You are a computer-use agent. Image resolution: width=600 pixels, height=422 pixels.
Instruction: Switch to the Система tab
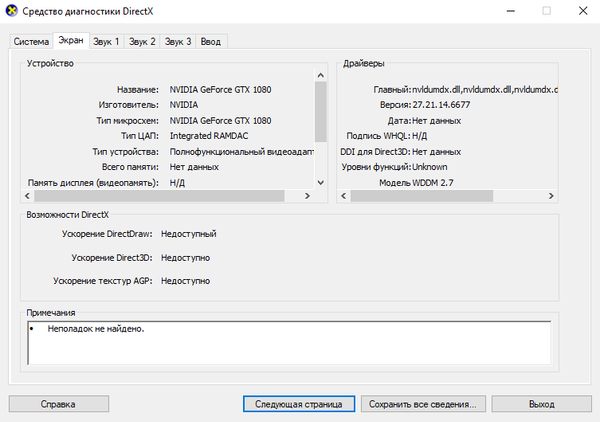click(31, 41)
